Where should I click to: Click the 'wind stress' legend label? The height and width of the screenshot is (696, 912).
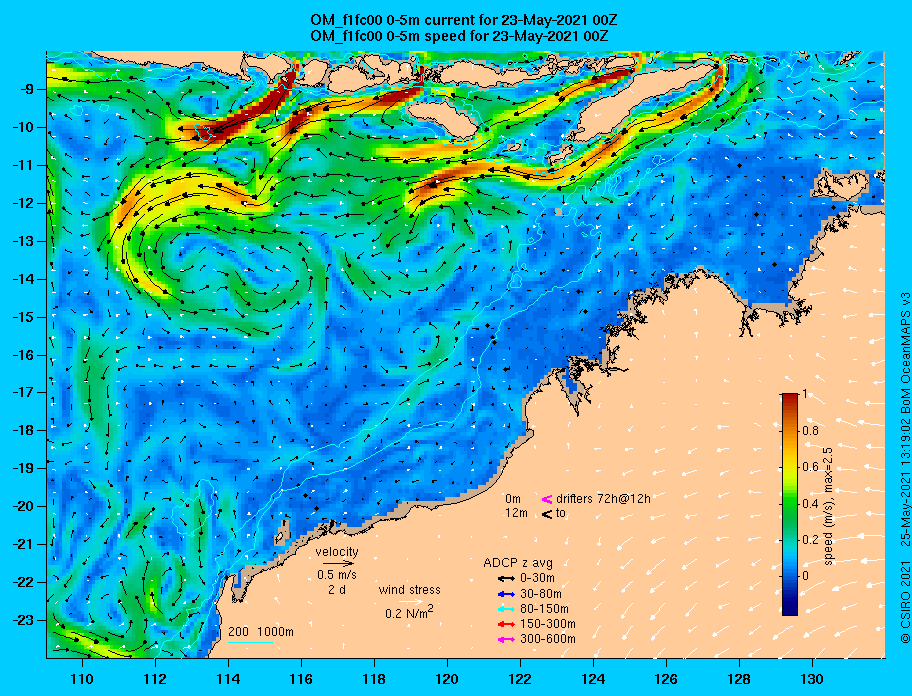click(x=409, y=590)
